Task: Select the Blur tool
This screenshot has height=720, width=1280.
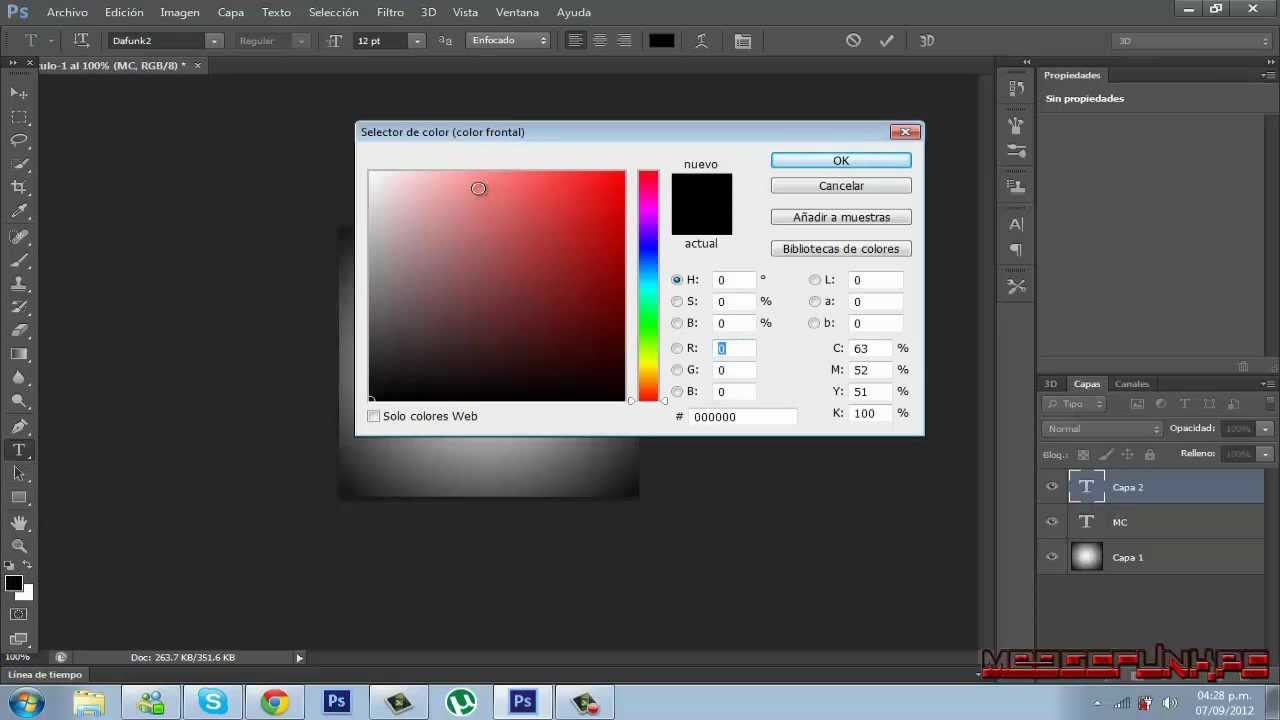Action: (19, 378)
